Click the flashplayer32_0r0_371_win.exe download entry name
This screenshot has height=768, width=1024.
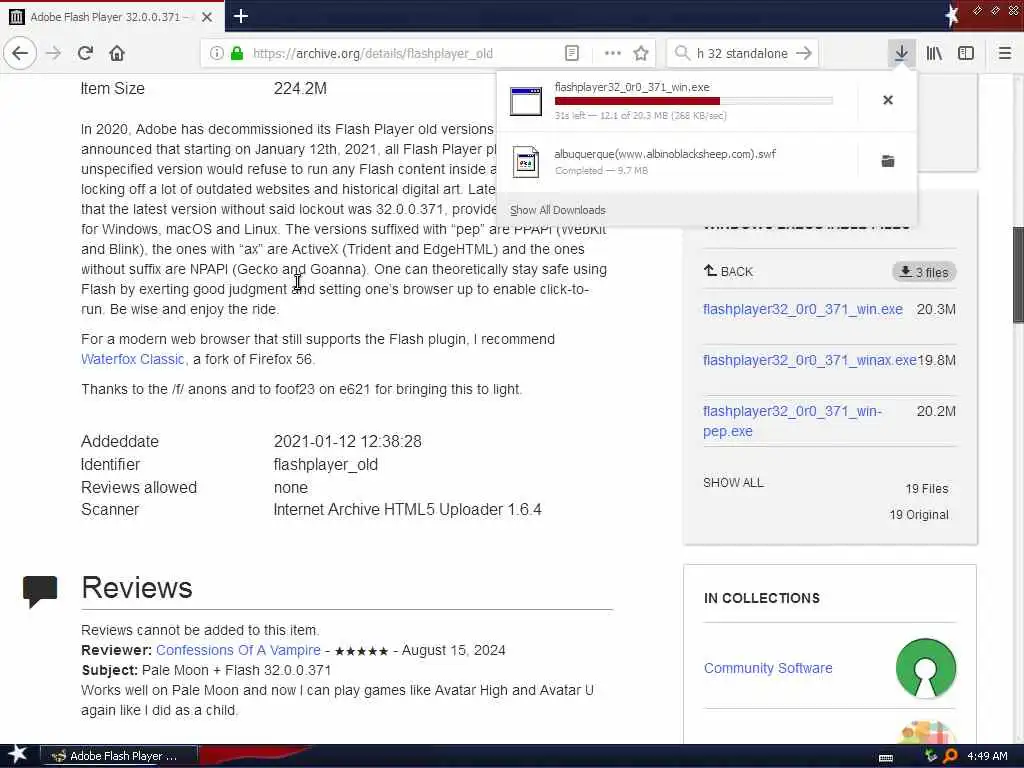[x=632, y=87]
